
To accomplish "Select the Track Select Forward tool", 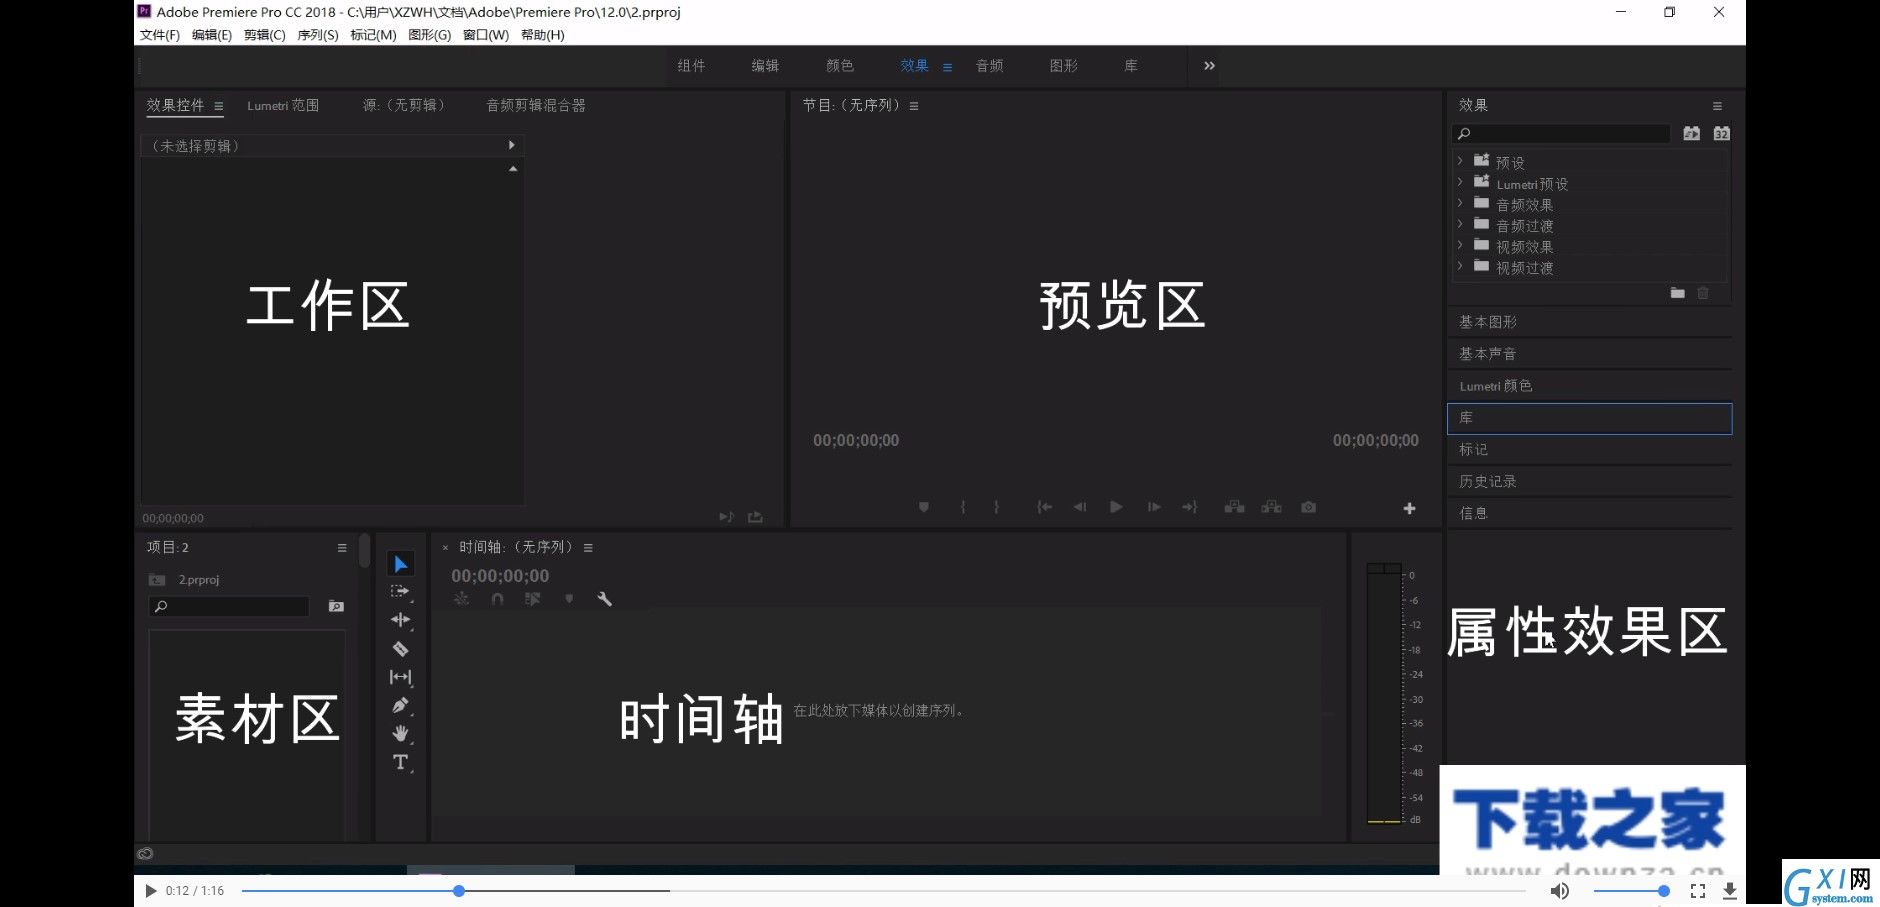I will 400,592.
